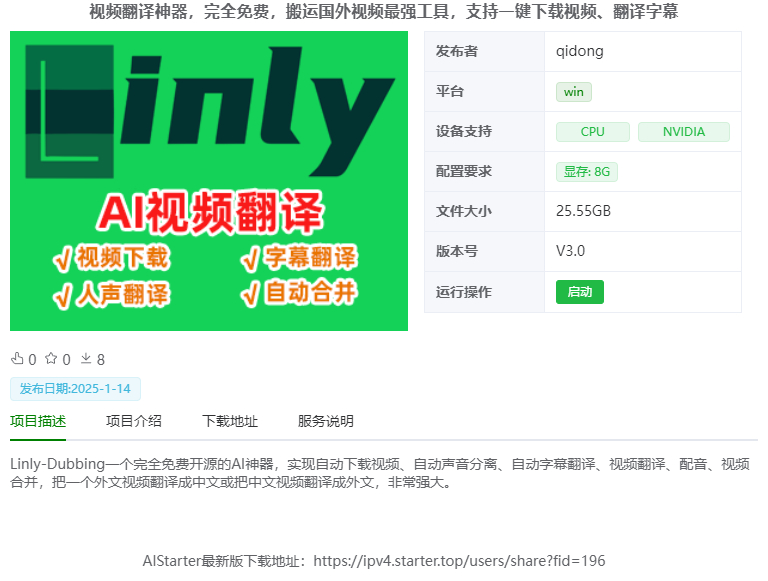
Task: Click the 设备支持 label cell
Action: point(484,132)
